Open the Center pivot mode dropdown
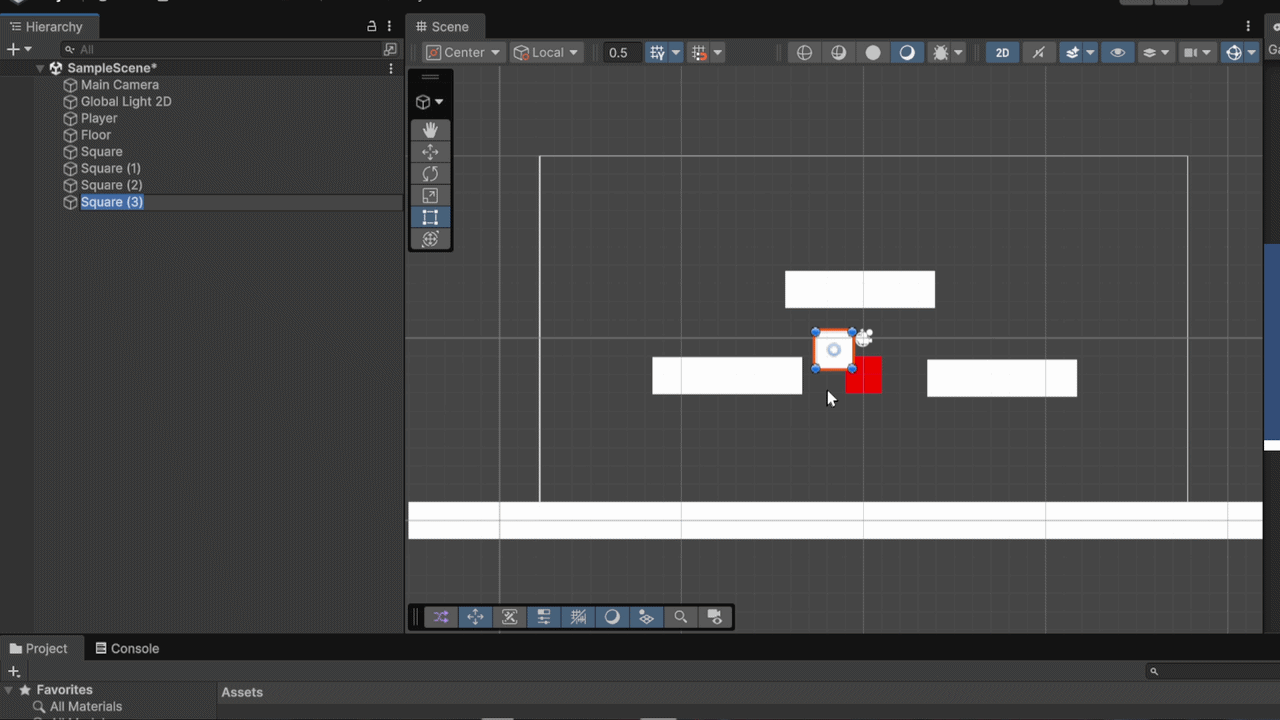 coord(463,52)
